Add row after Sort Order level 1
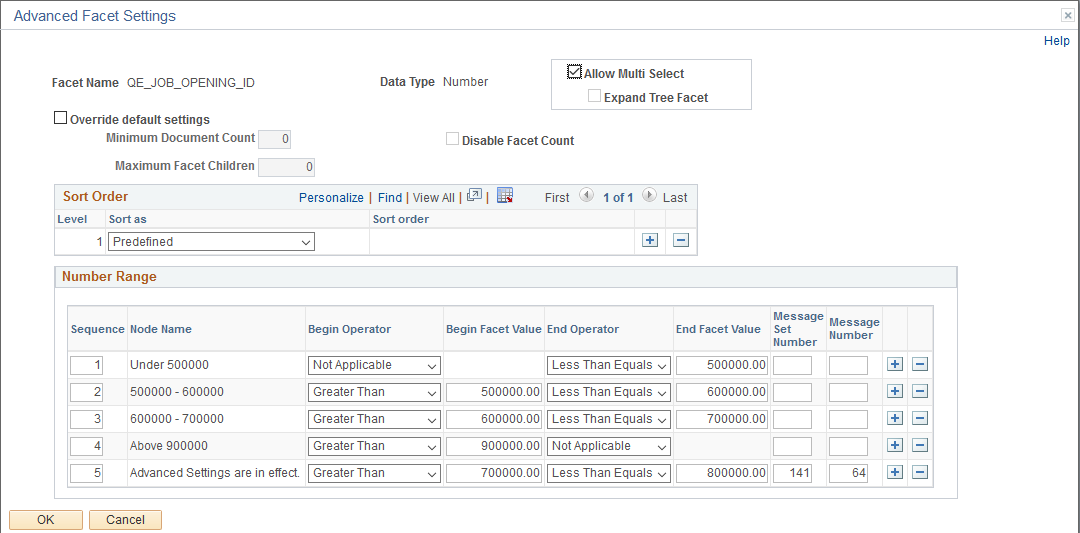 tap(650, 241)
